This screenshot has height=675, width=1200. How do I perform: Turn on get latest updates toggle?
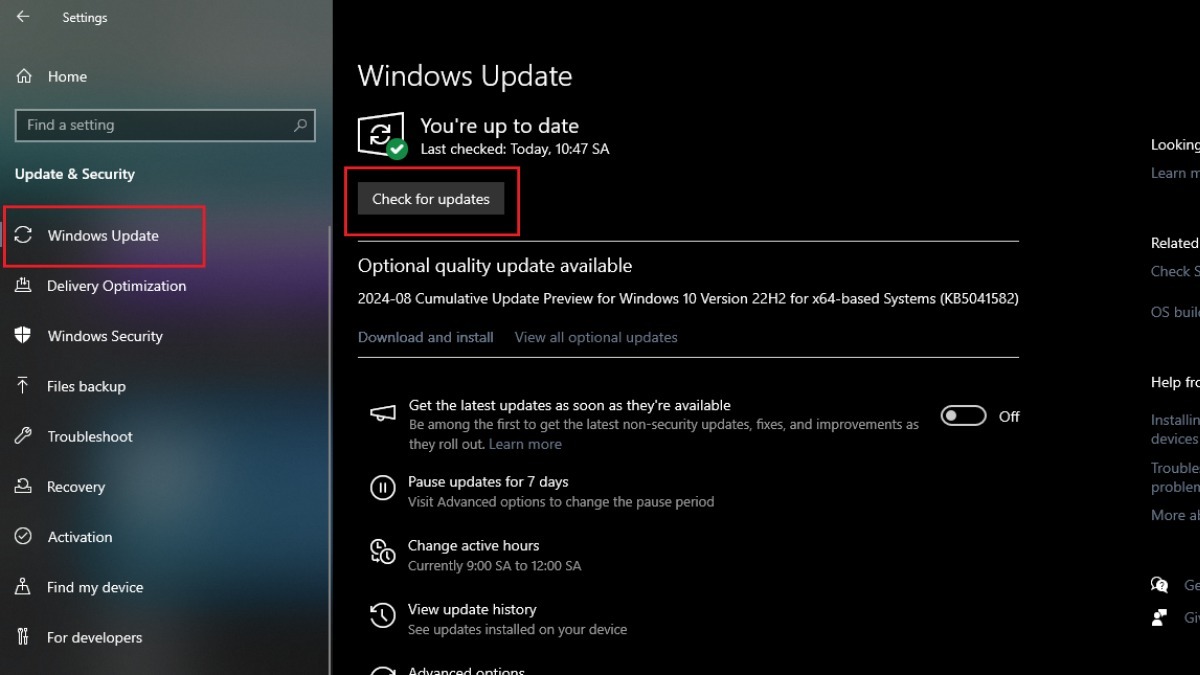pos(963,416)
